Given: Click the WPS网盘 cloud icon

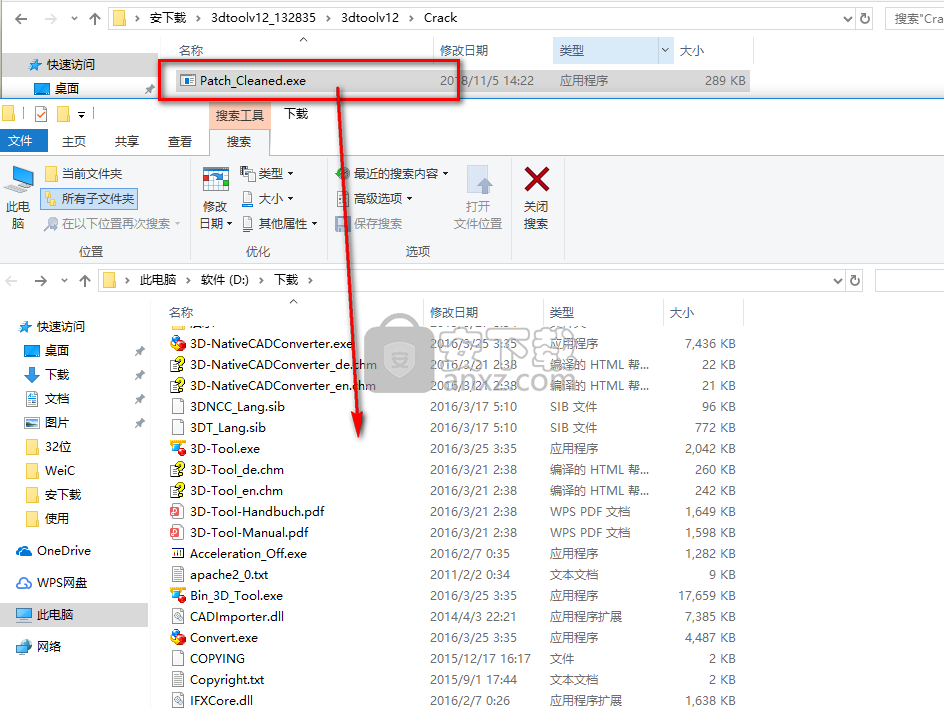Looking at the screenshot, I should point(23,583).
